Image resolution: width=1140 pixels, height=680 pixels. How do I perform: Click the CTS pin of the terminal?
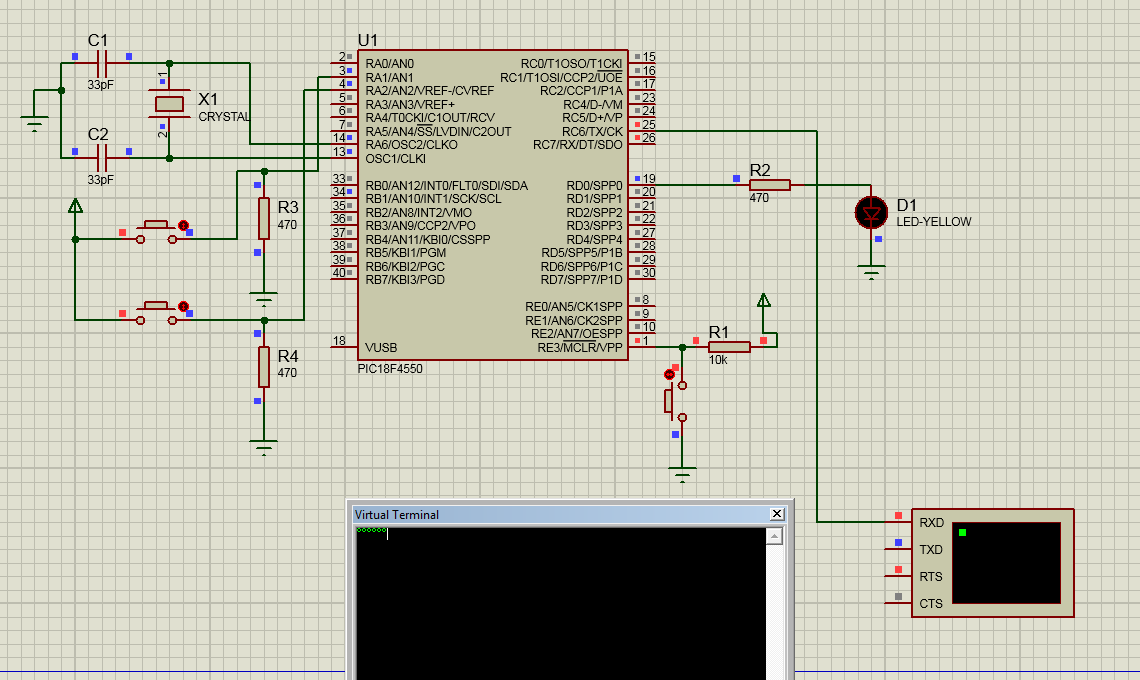(898, 603)
